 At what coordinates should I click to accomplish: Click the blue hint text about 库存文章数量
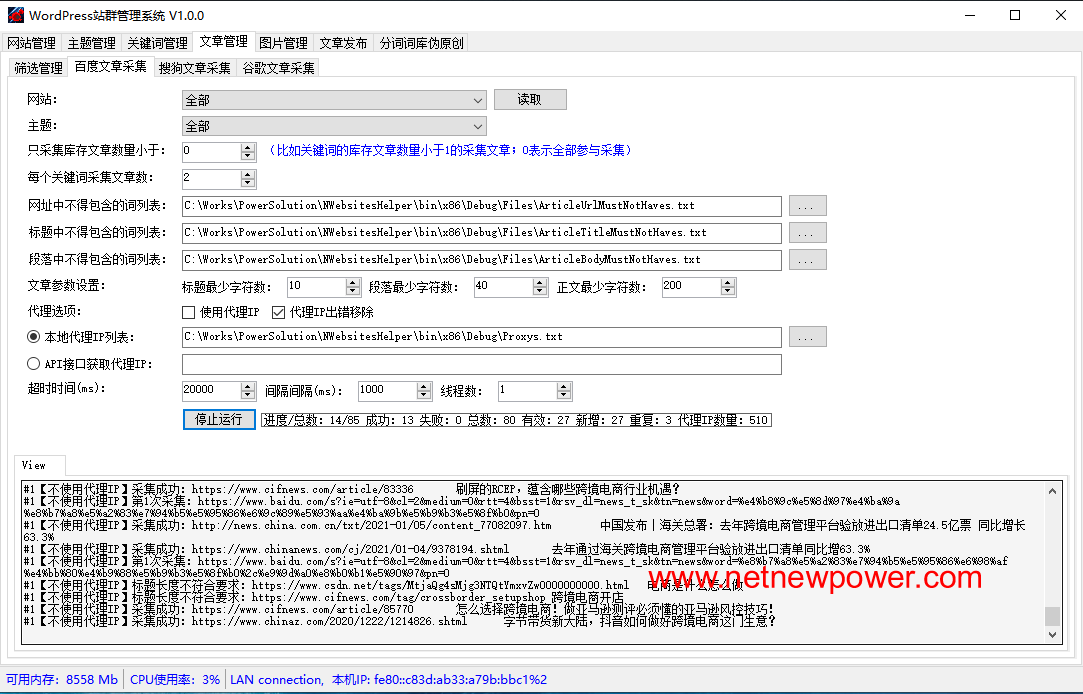[450, 151]
